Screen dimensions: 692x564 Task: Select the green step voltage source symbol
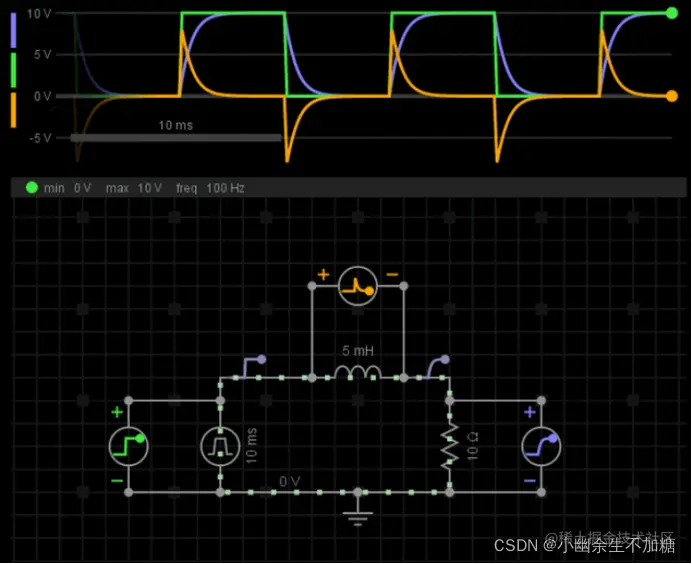pos(128,446)
